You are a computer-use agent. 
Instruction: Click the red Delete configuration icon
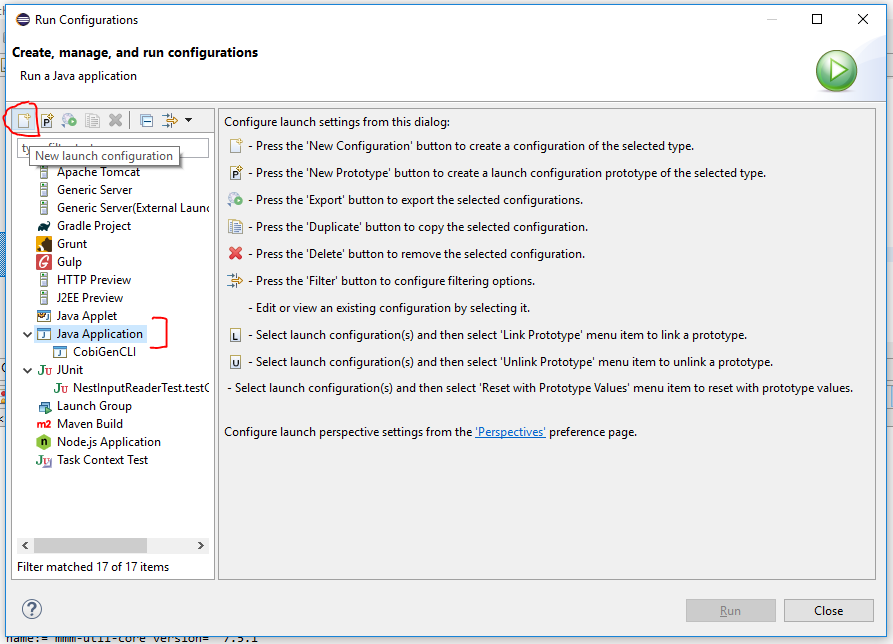(x=116, y=120)
